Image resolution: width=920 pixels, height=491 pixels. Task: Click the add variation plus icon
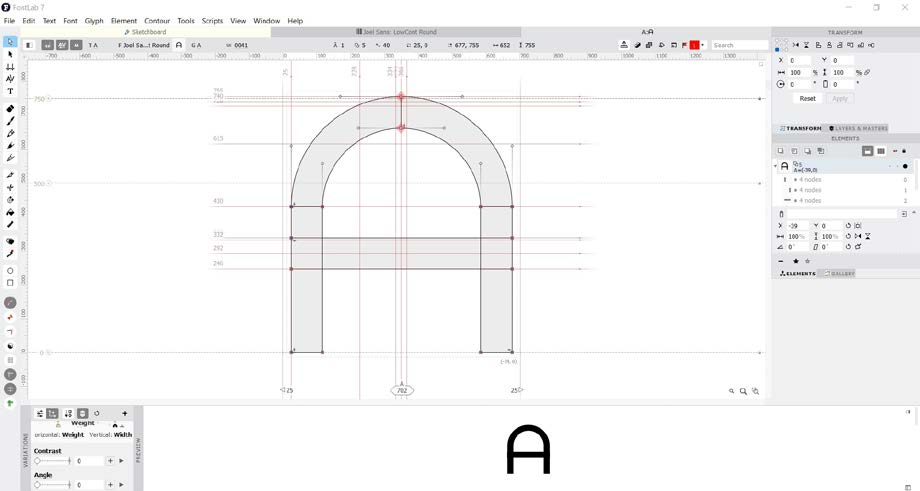(x=124, y=413)
